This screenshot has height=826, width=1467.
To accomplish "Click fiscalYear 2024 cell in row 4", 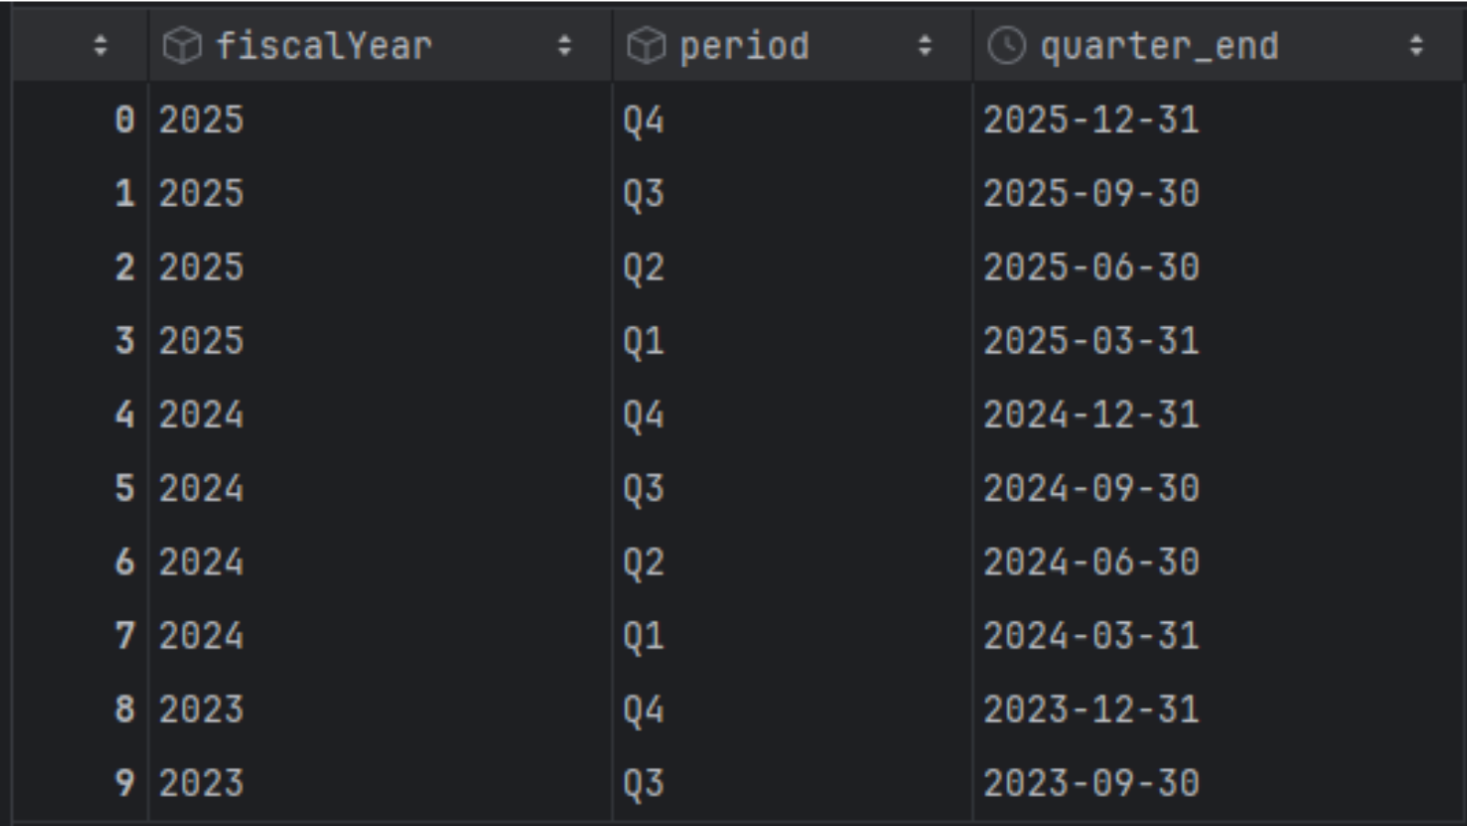I will tap(201, 415).
